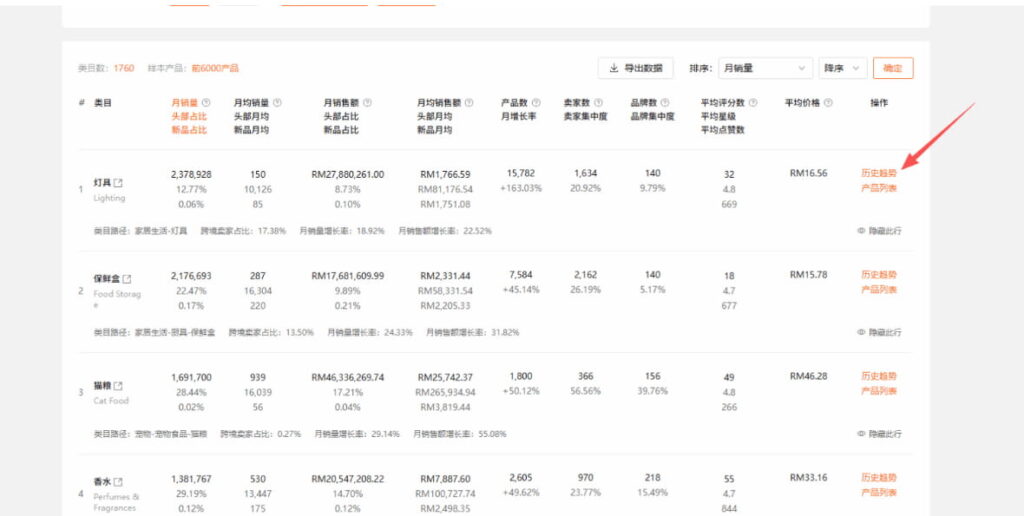Viewport: 1024px width, 516px height.
Task: Click growth rate +163.03%
Action: click(x=520, y=189)
